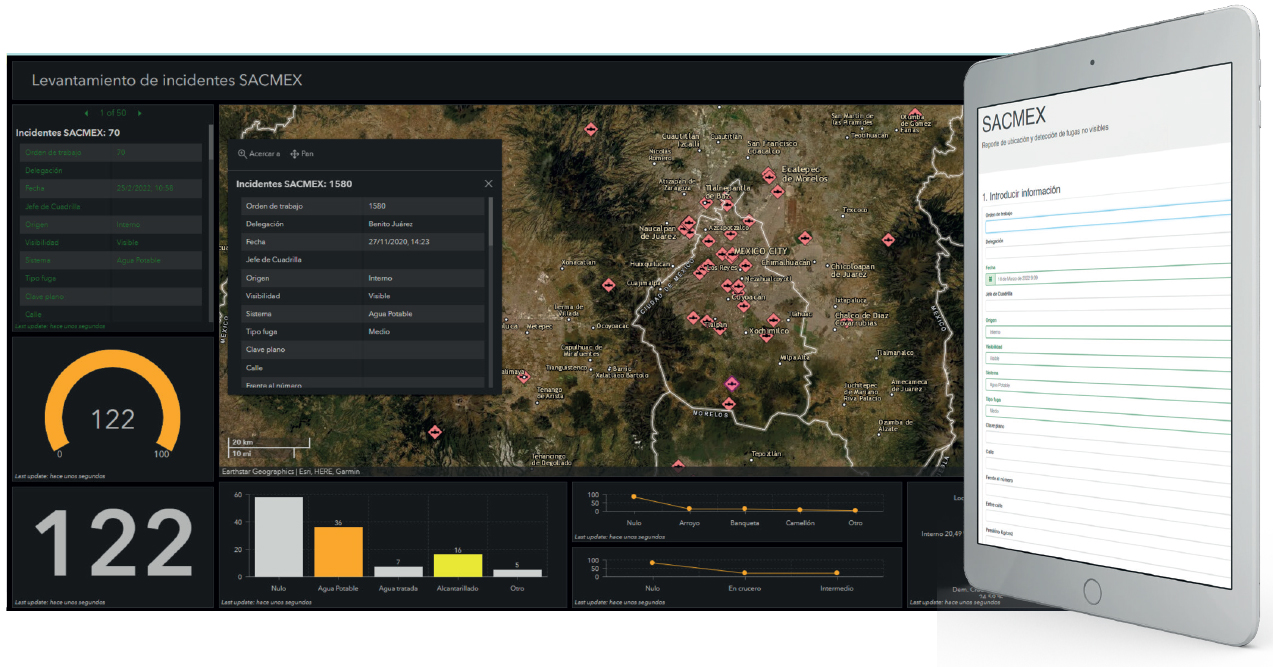Click the large 122 indicator number
The width and height of the screenshot is (1273, 667).
click(x=114, y=545)
